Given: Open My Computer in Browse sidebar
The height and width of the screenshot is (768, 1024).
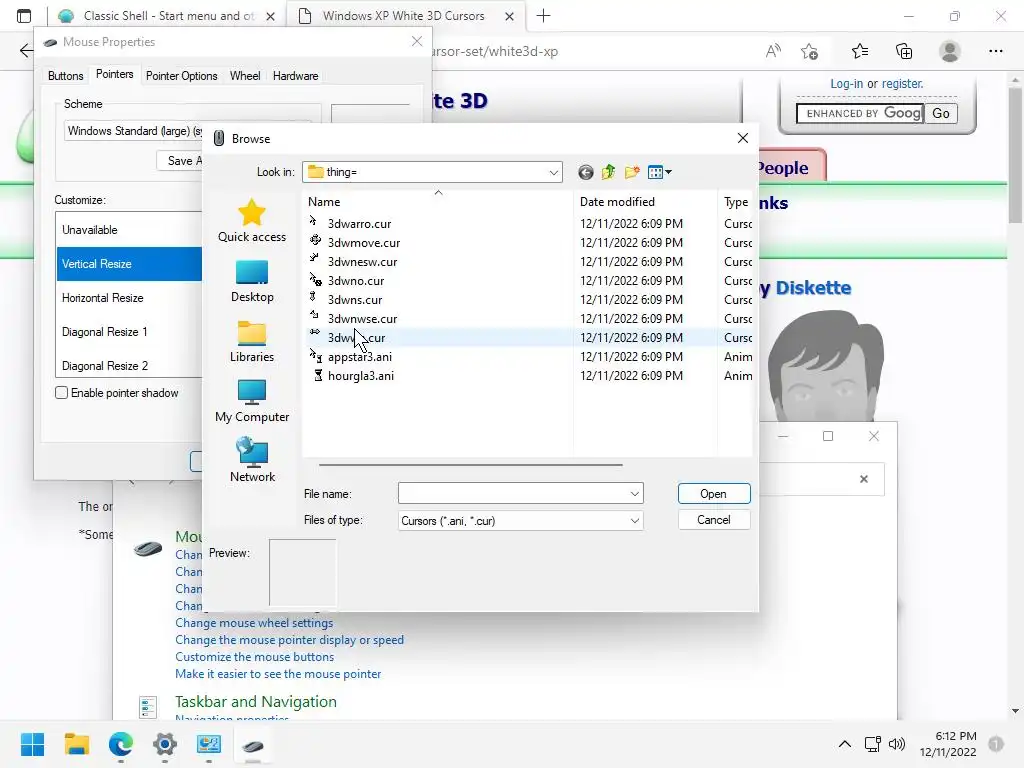Looking at the screenshot, I should 252,402.
